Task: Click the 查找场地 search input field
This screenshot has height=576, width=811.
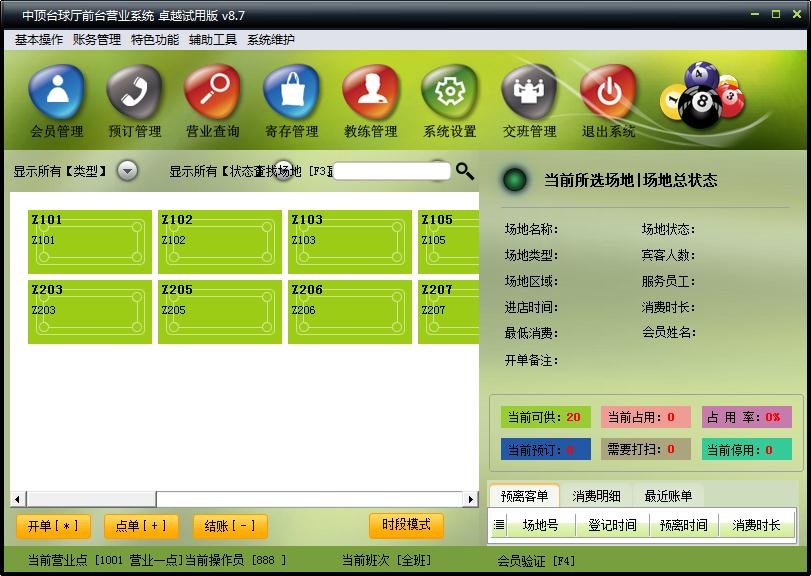Action: point(392,171)
